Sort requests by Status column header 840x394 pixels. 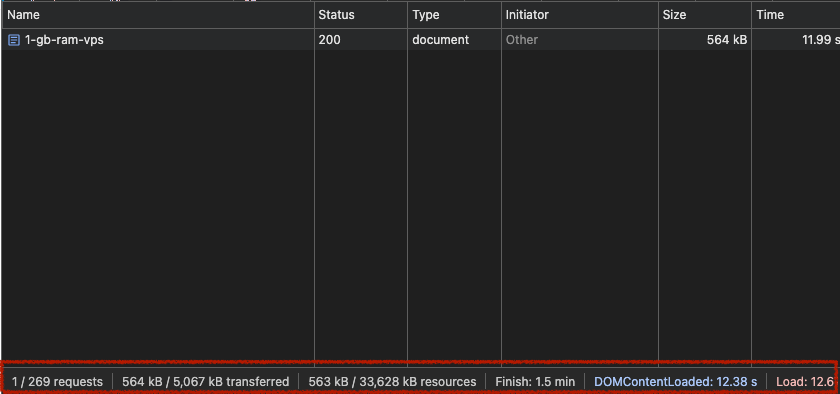[x=361, y=15]
